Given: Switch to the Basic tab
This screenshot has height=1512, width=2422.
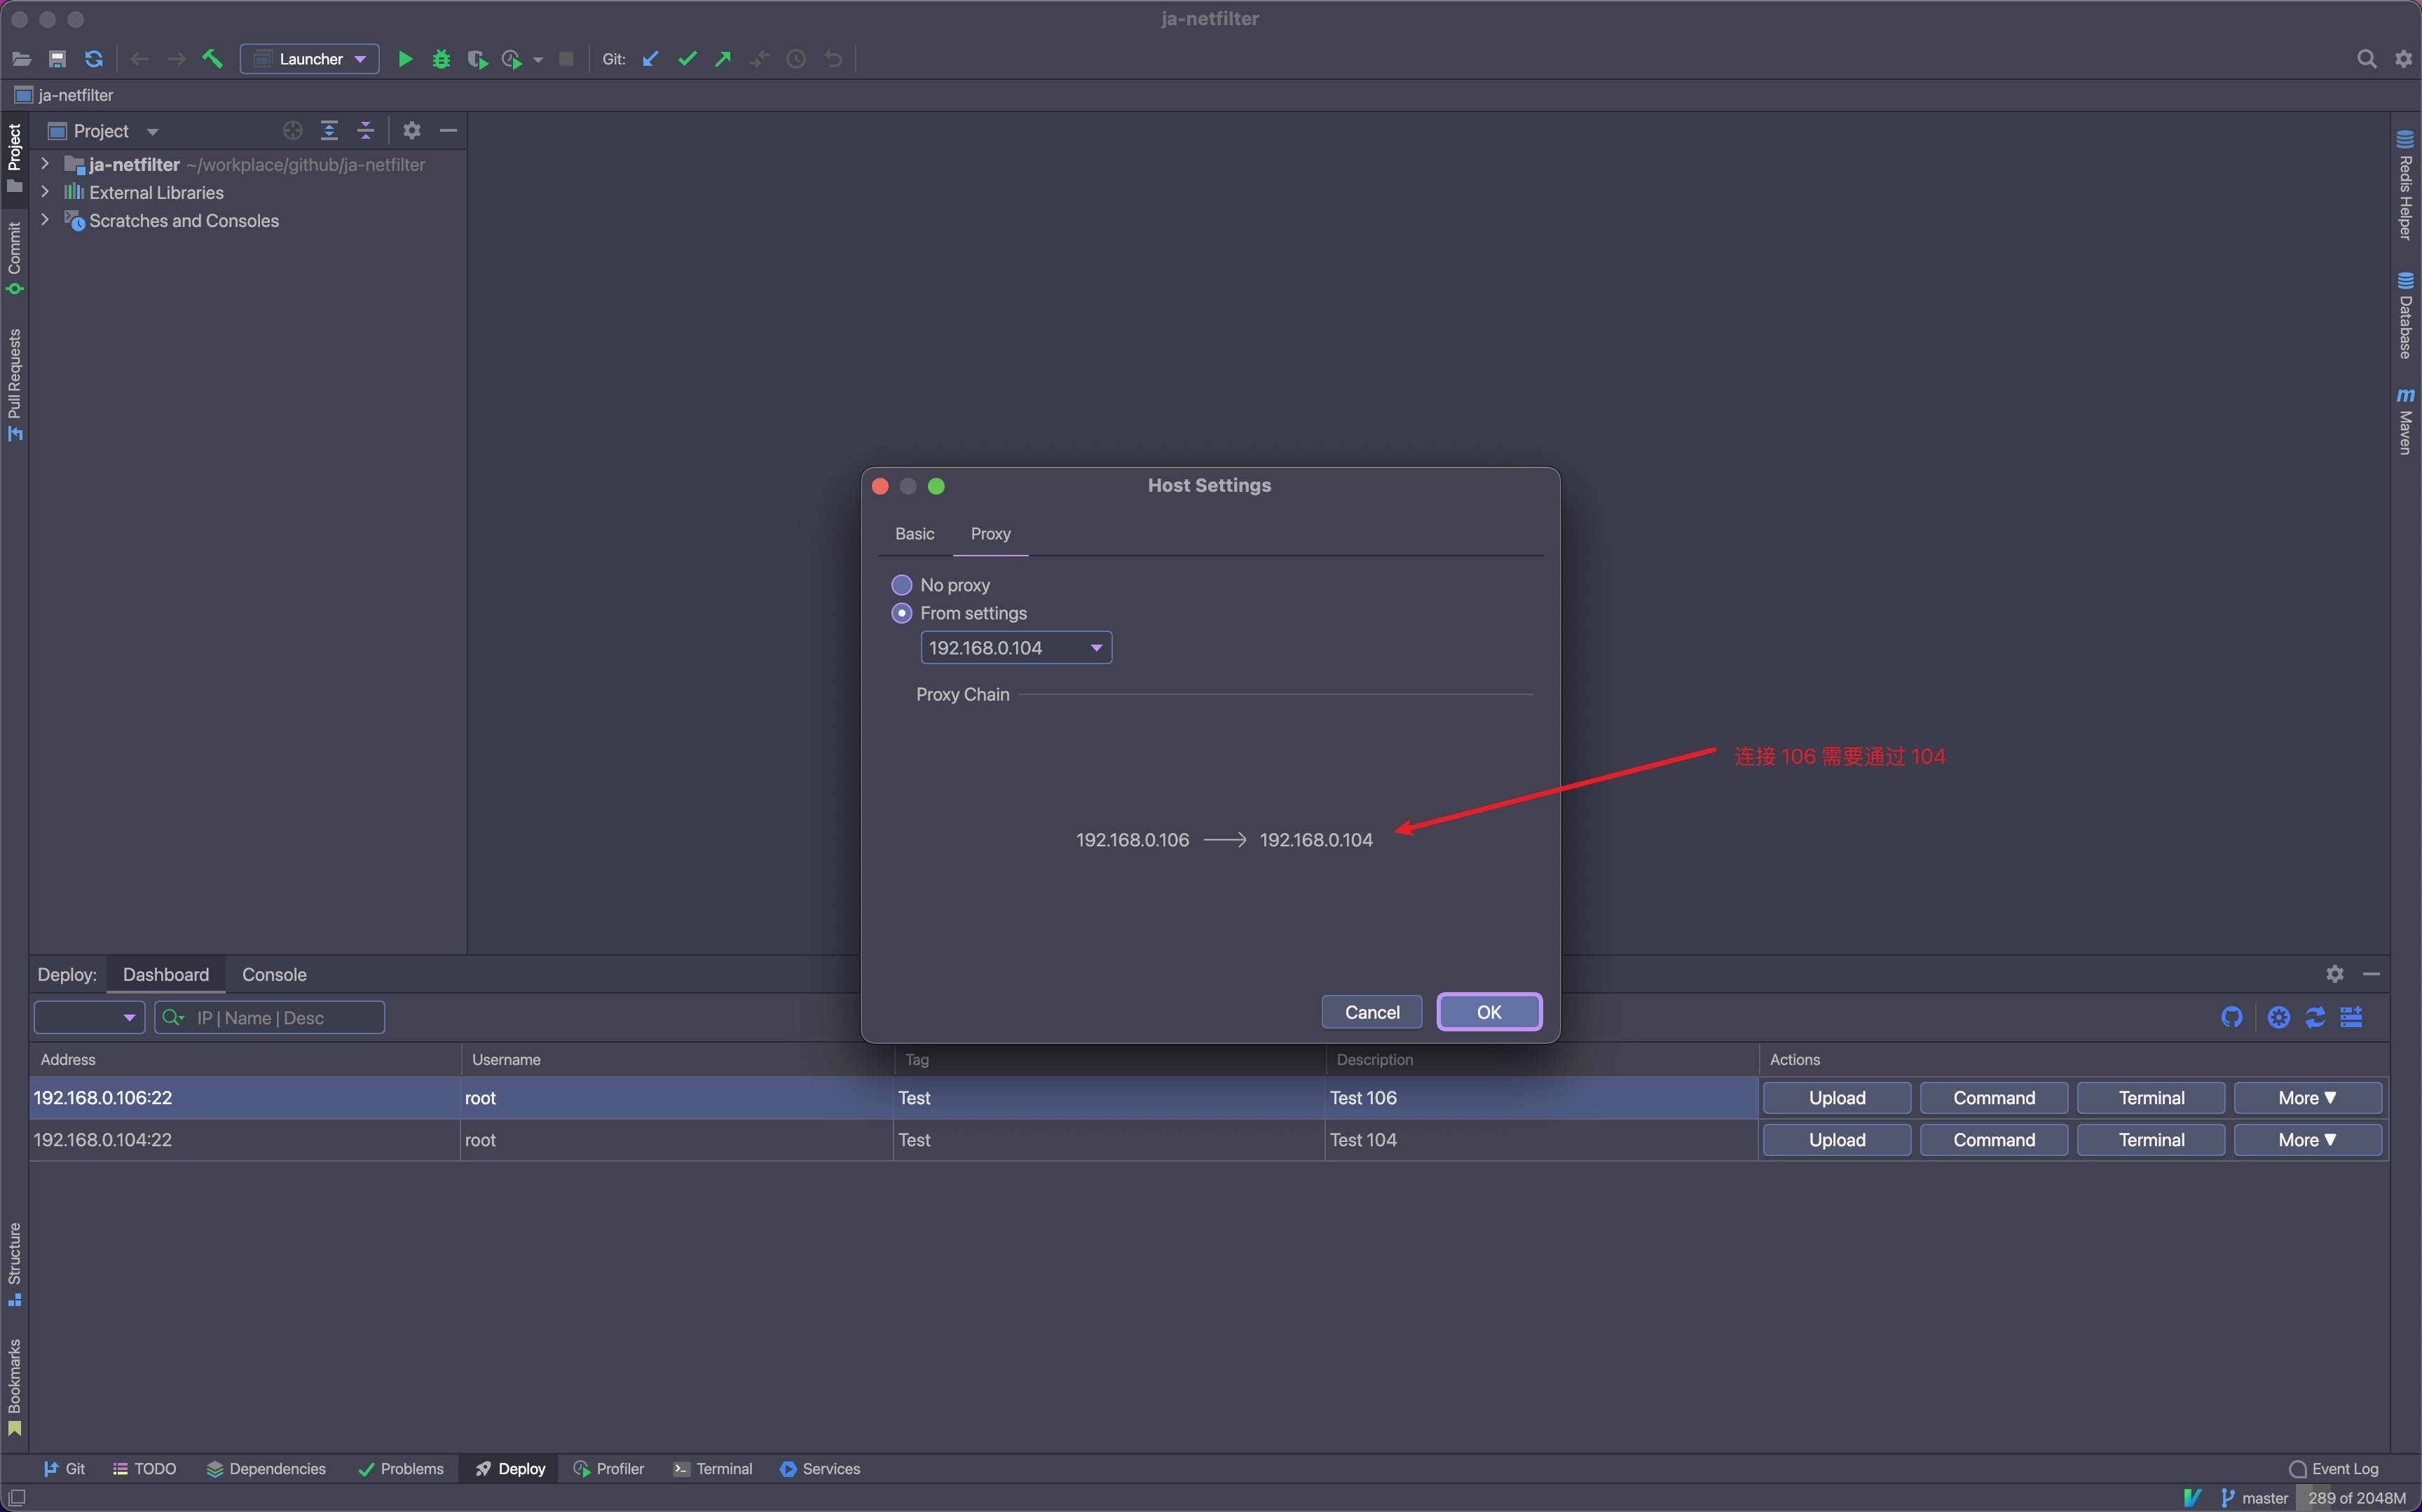Looking at the screenshot, I should (x=914, y=534).
